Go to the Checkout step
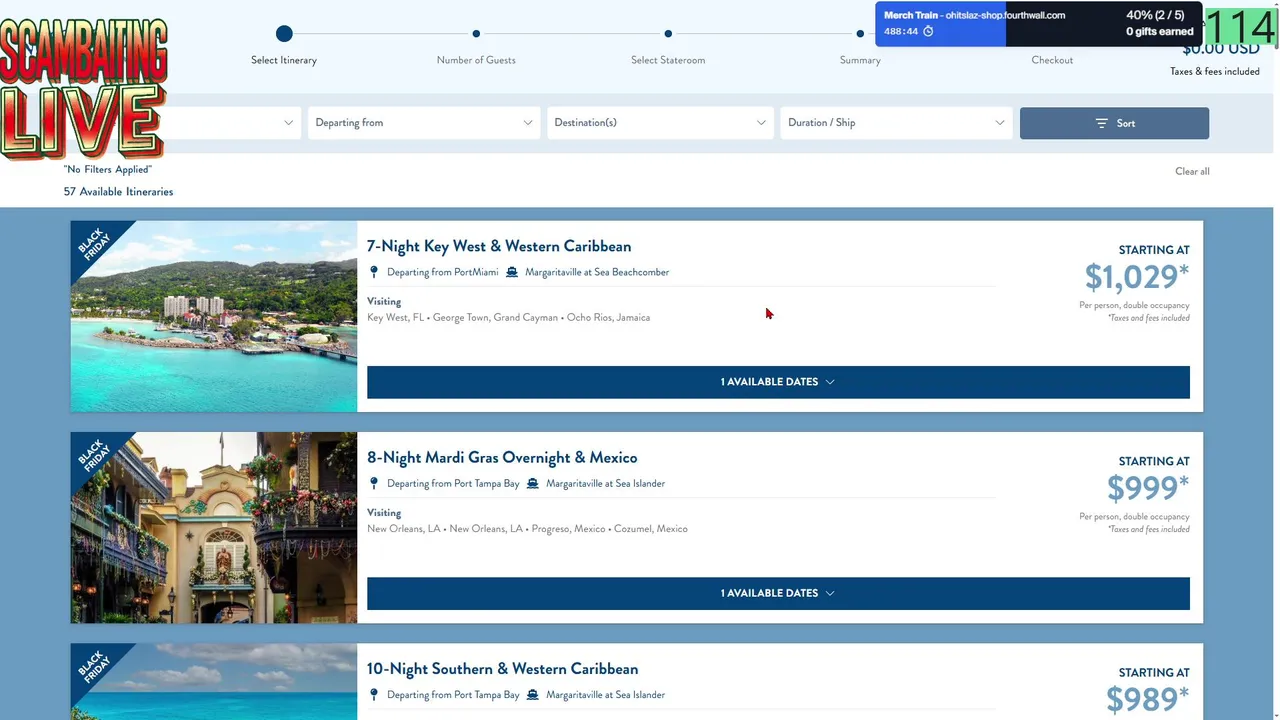The image size is (1280, 720). 1052,60
